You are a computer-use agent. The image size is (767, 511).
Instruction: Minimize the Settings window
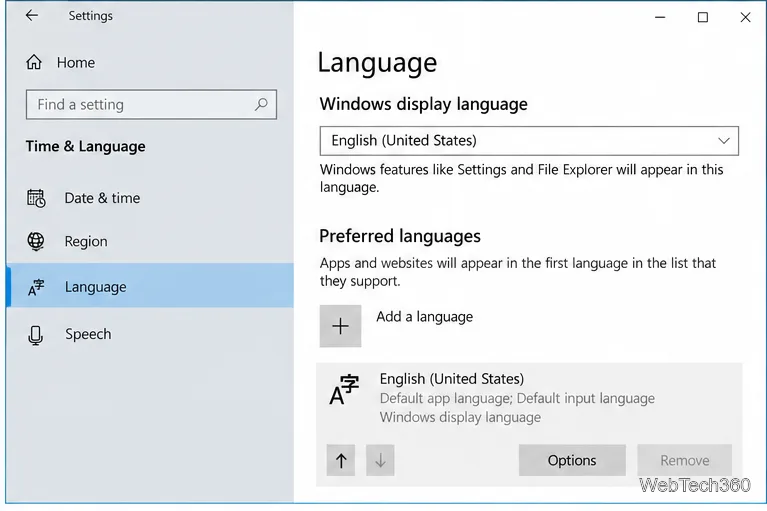[x=660, y=18]
